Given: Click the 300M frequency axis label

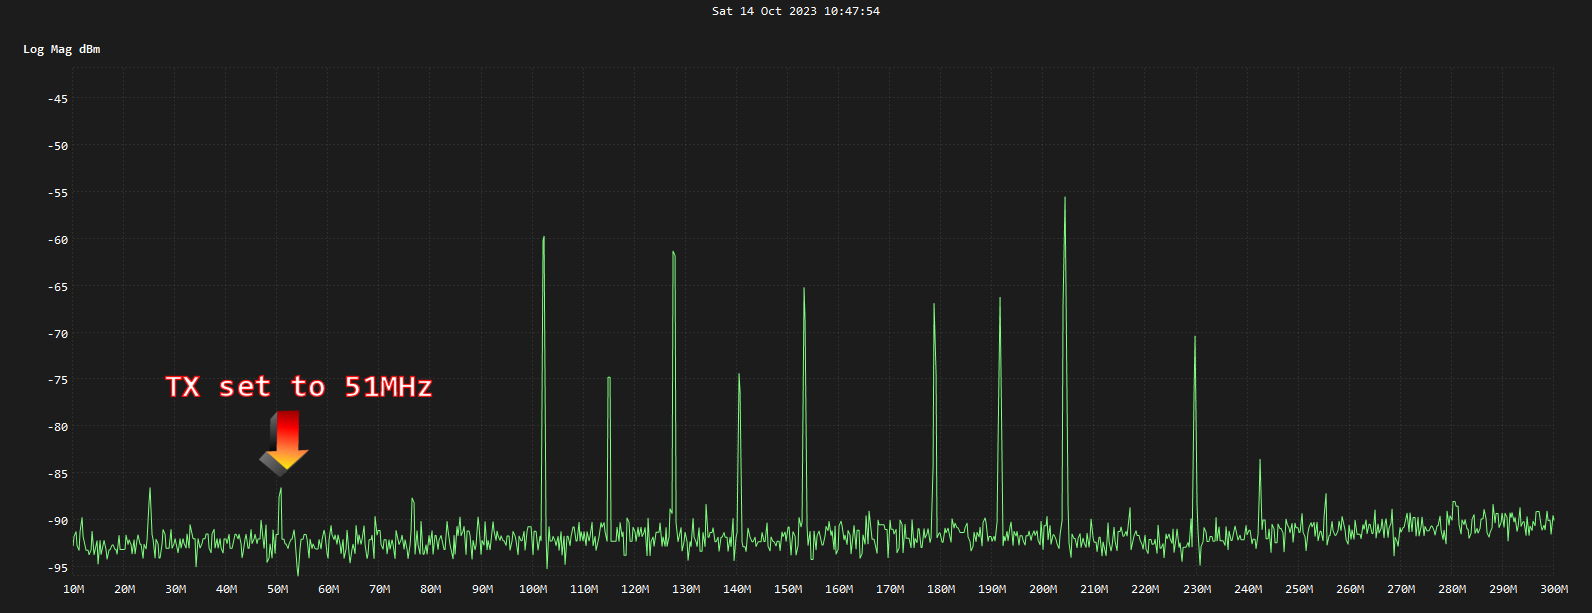Looking at the screenshot, I should click(x=1553, y=589).
